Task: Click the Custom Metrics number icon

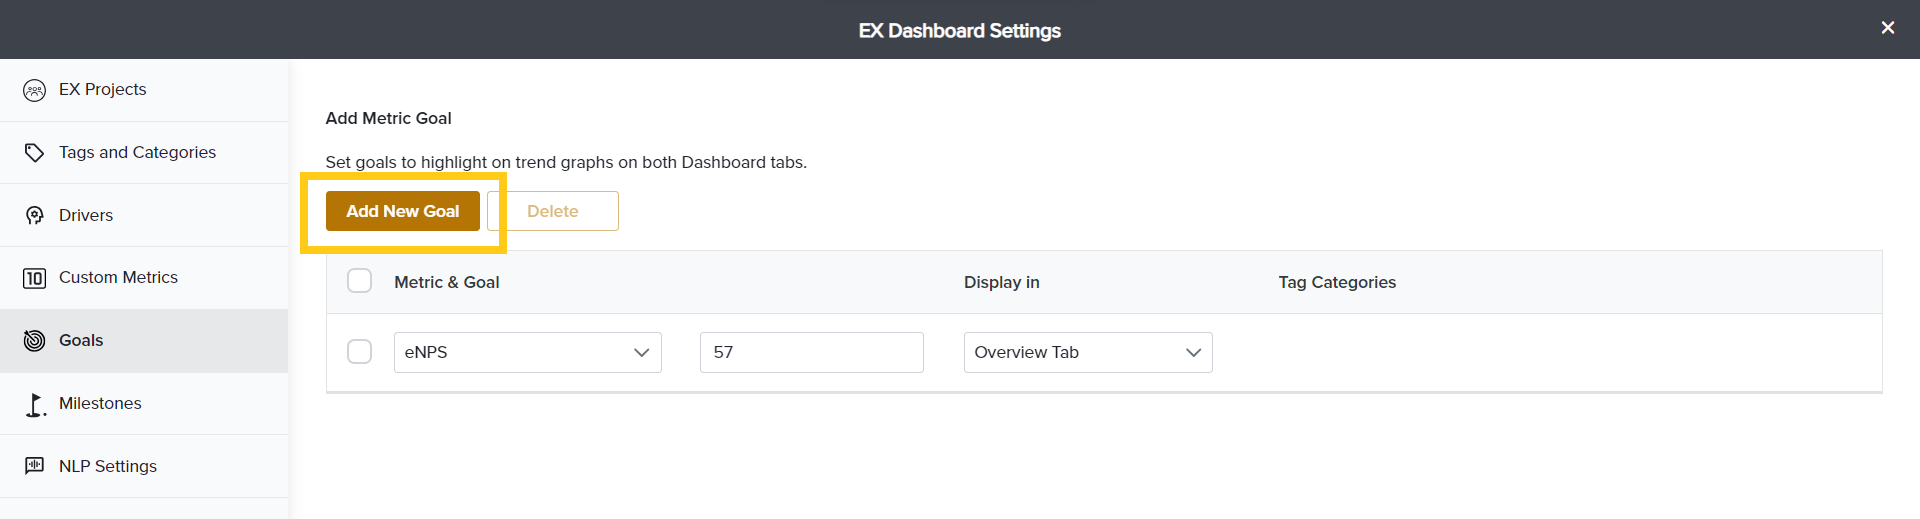Action: (34, 278)
